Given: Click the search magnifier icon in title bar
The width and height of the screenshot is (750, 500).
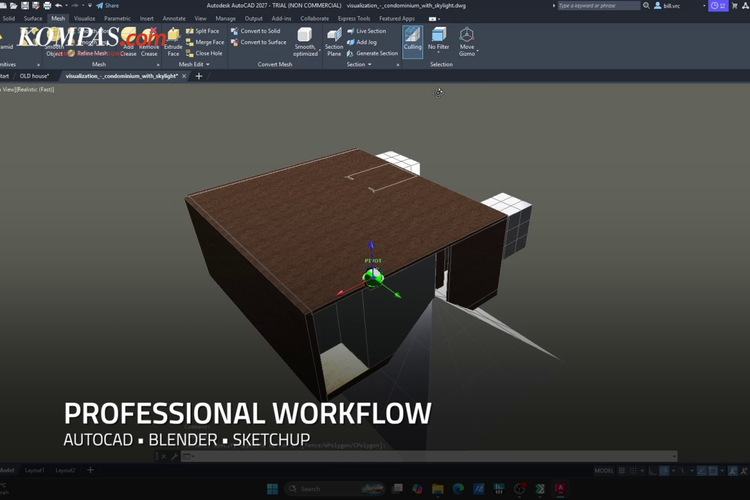Looking at the screenshot, I should click(x=646, y=6).
